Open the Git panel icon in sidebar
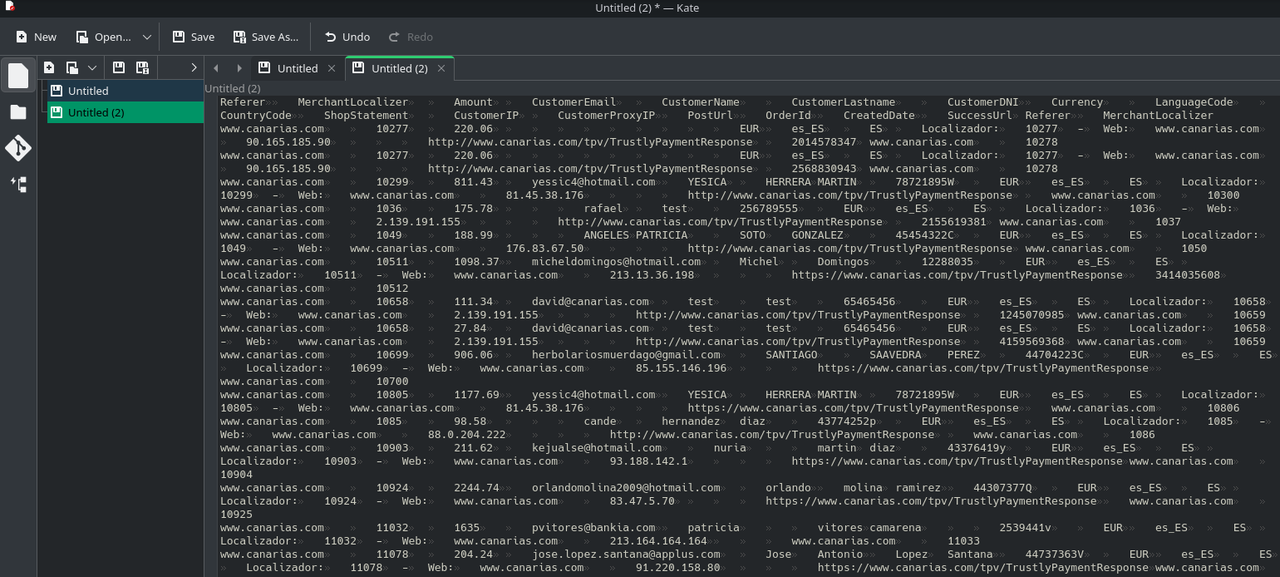The width and height of the screenshot is (1280, 577). [18, 148]
